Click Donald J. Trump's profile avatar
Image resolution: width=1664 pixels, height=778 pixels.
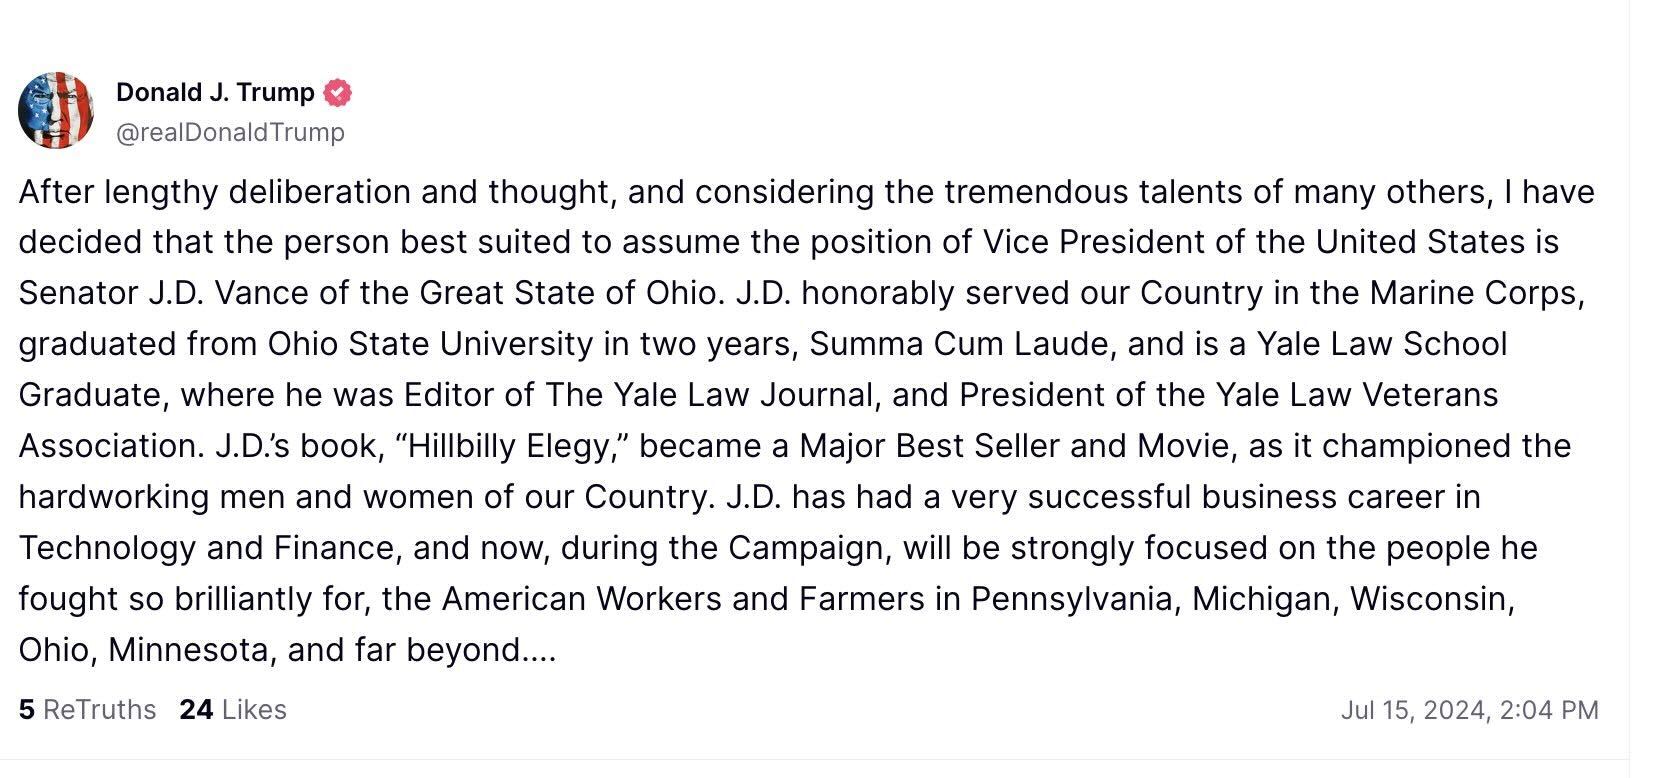point(56,110)
